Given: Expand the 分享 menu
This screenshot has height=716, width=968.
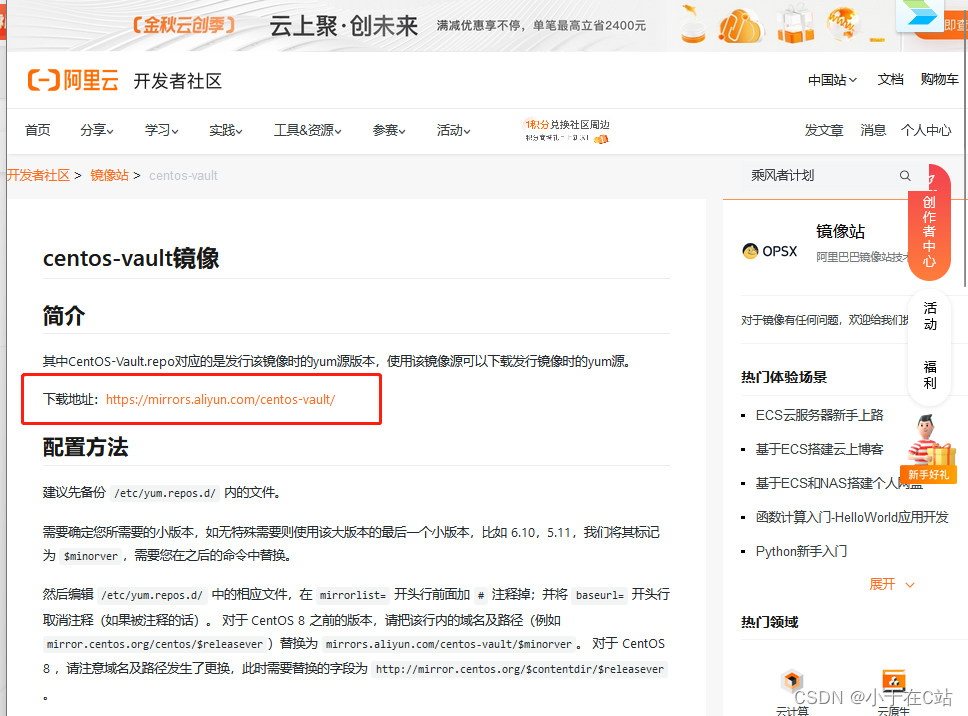Looking at the screenshot, I should (x=97, y=130).
